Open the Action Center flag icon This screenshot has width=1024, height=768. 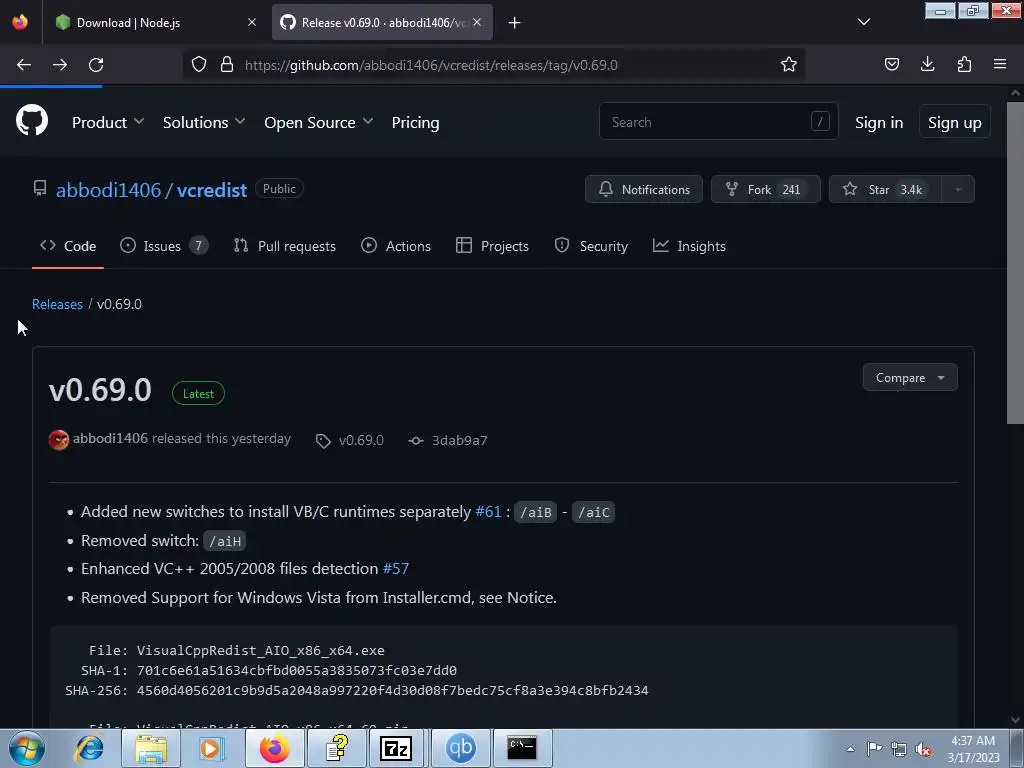click(874, 749)
